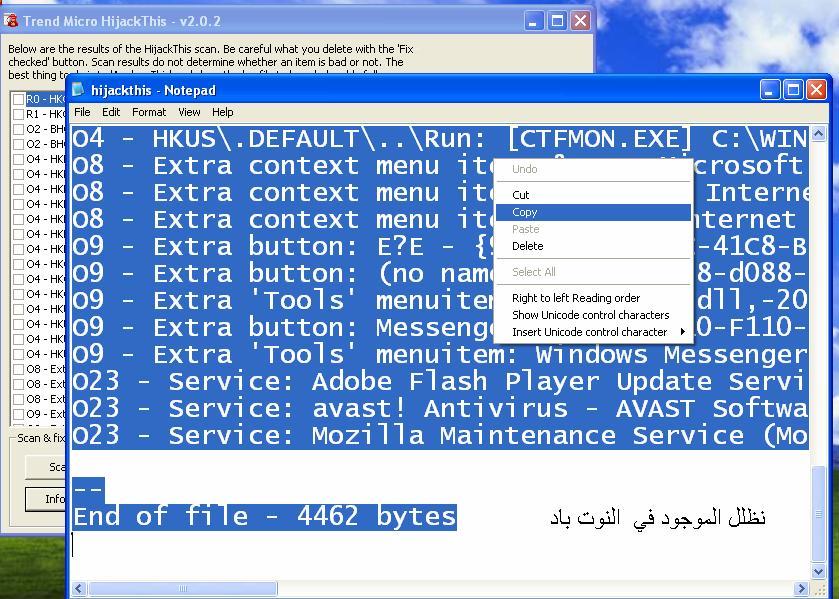Viewport: 839px width, 599px height.
Task: Maximize the HijackThis window
Action: point(556,21)
